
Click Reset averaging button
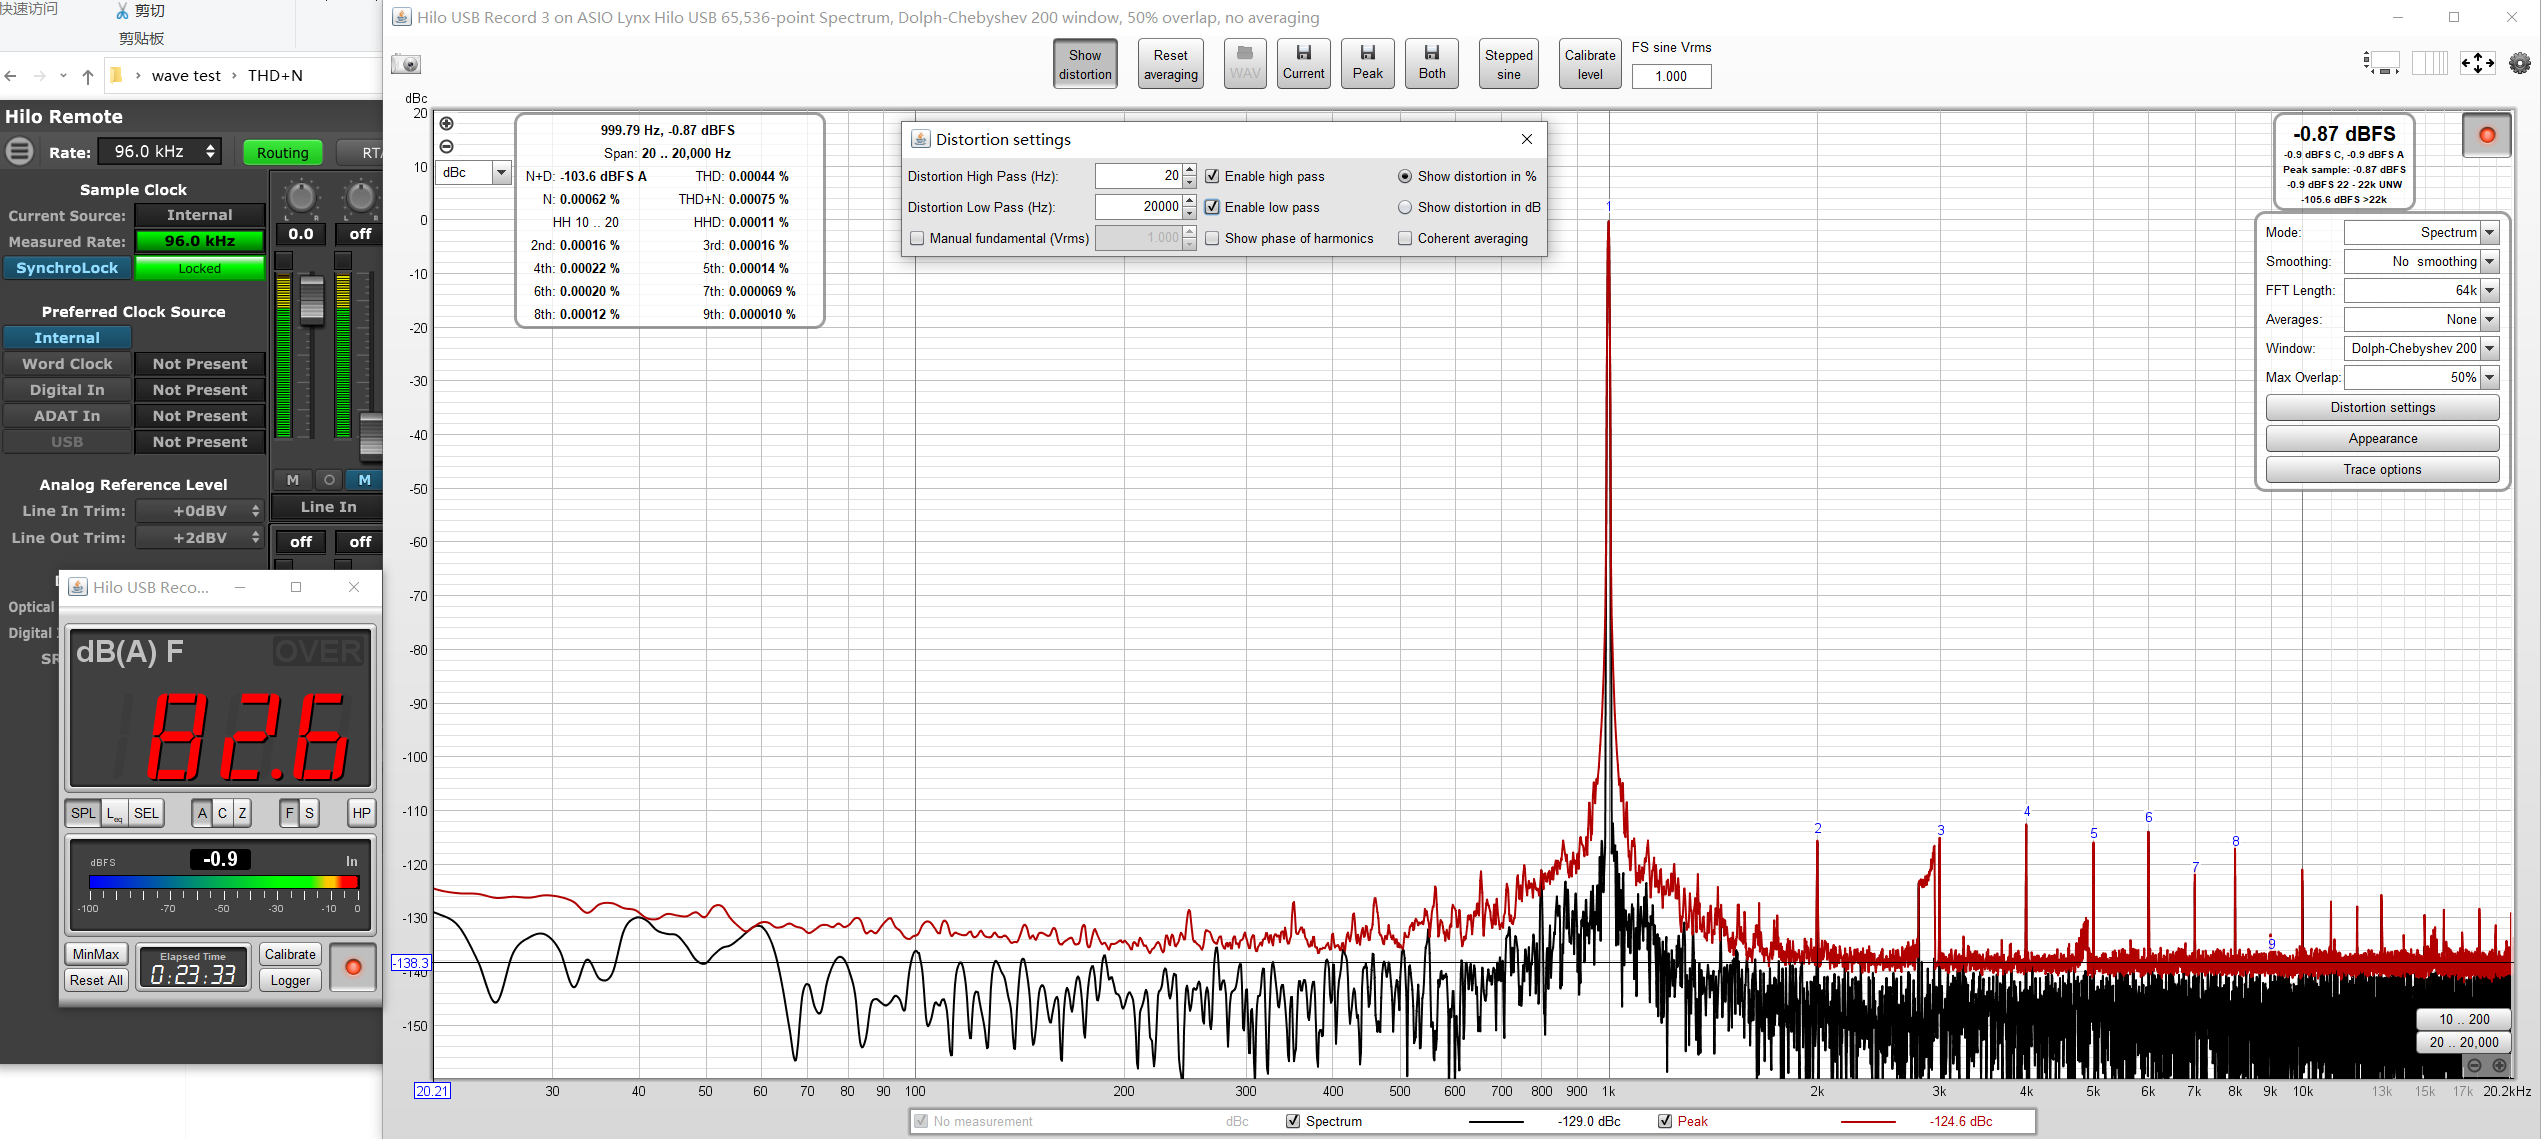pos(1170,64)
